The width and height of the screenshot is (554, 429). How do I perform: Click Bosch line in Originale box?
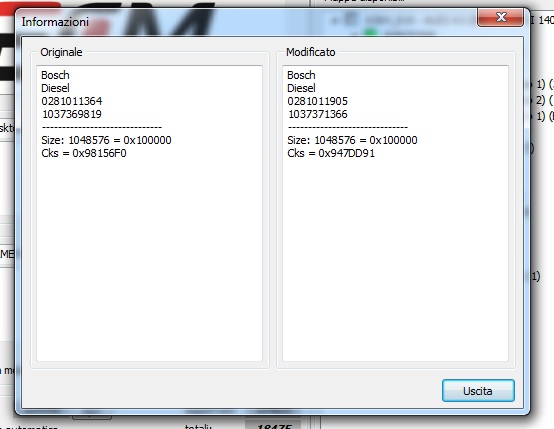[55, 75]
